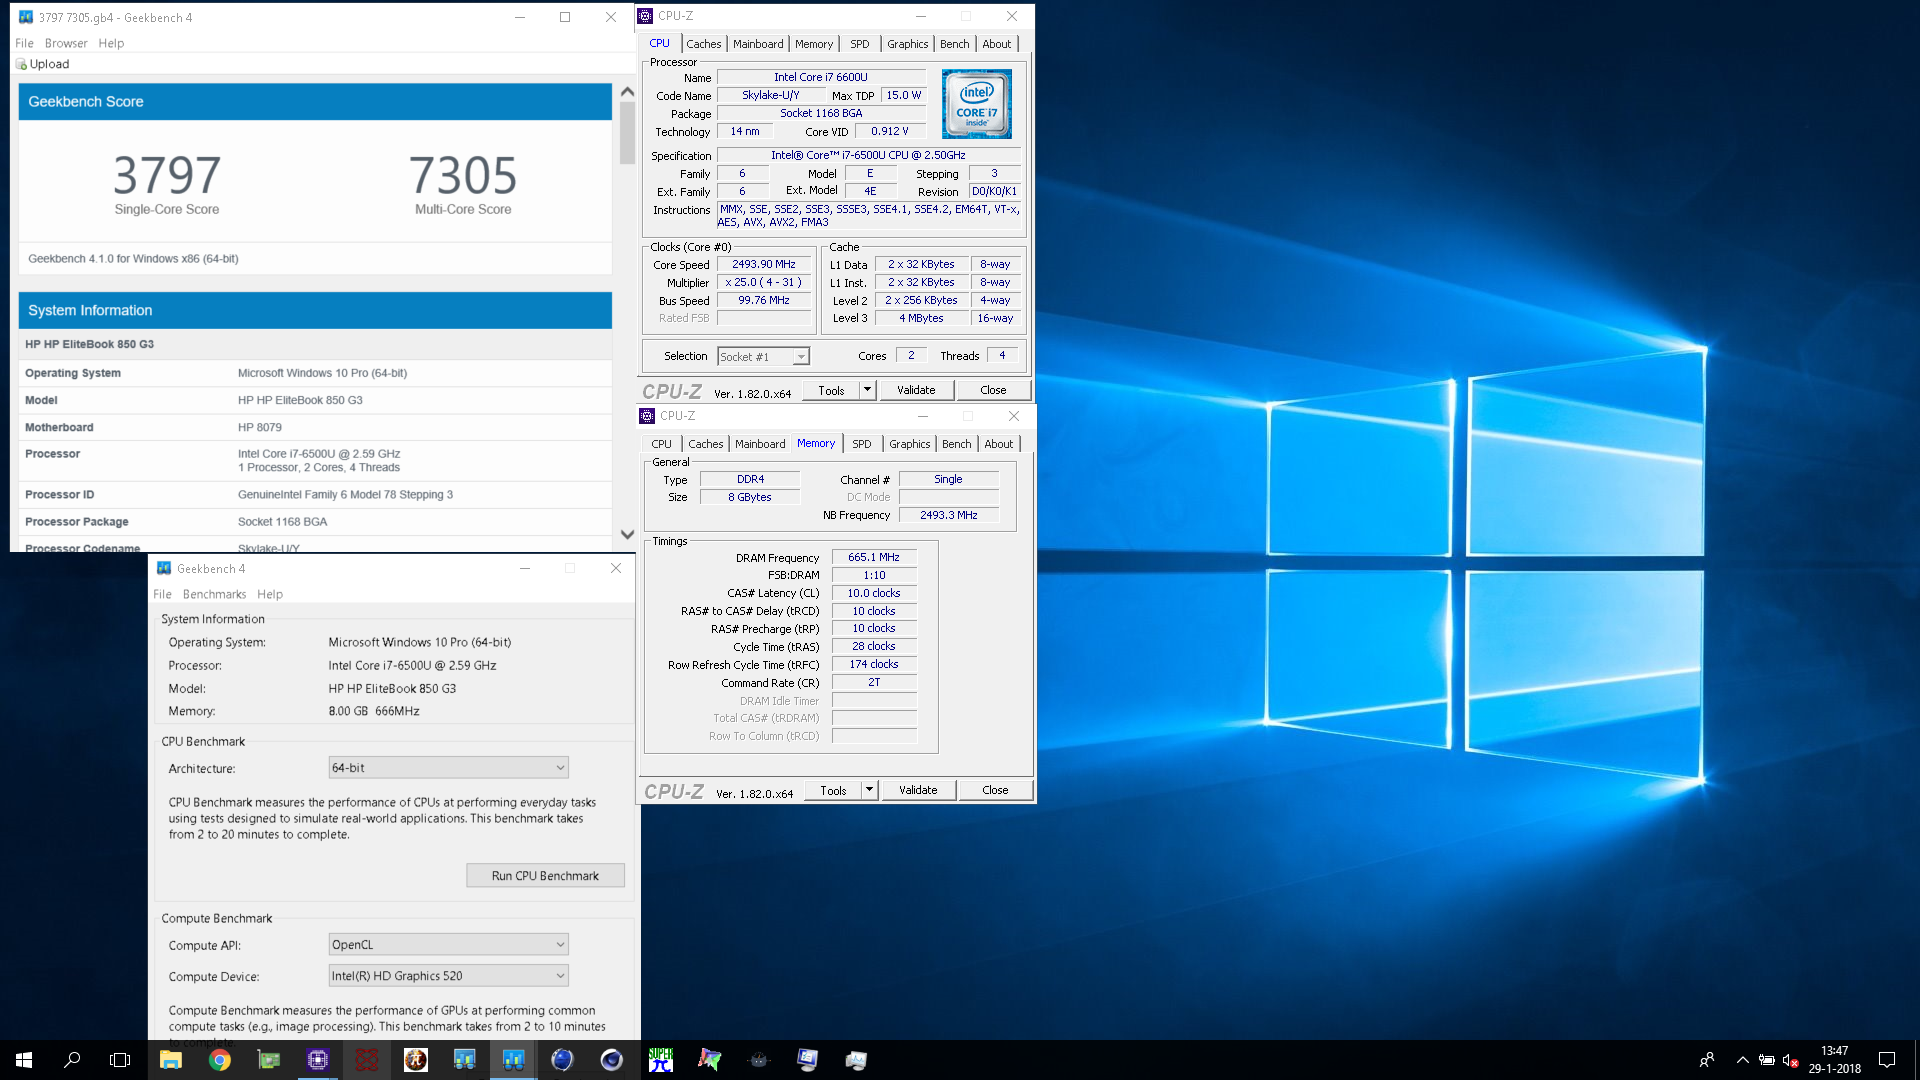Open the Compute Device dropdown
This screenshot has height=1080, width=1920.
pyautogui.click(x=449, y=976)
